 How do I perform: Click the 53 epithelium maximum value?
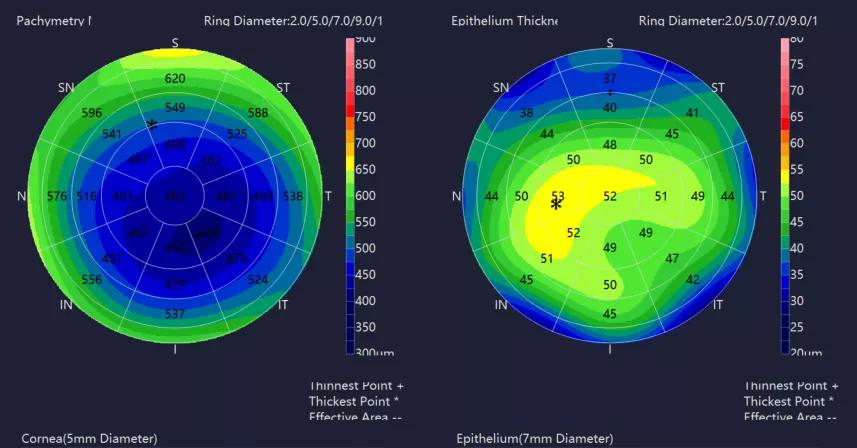click(557, 195)
